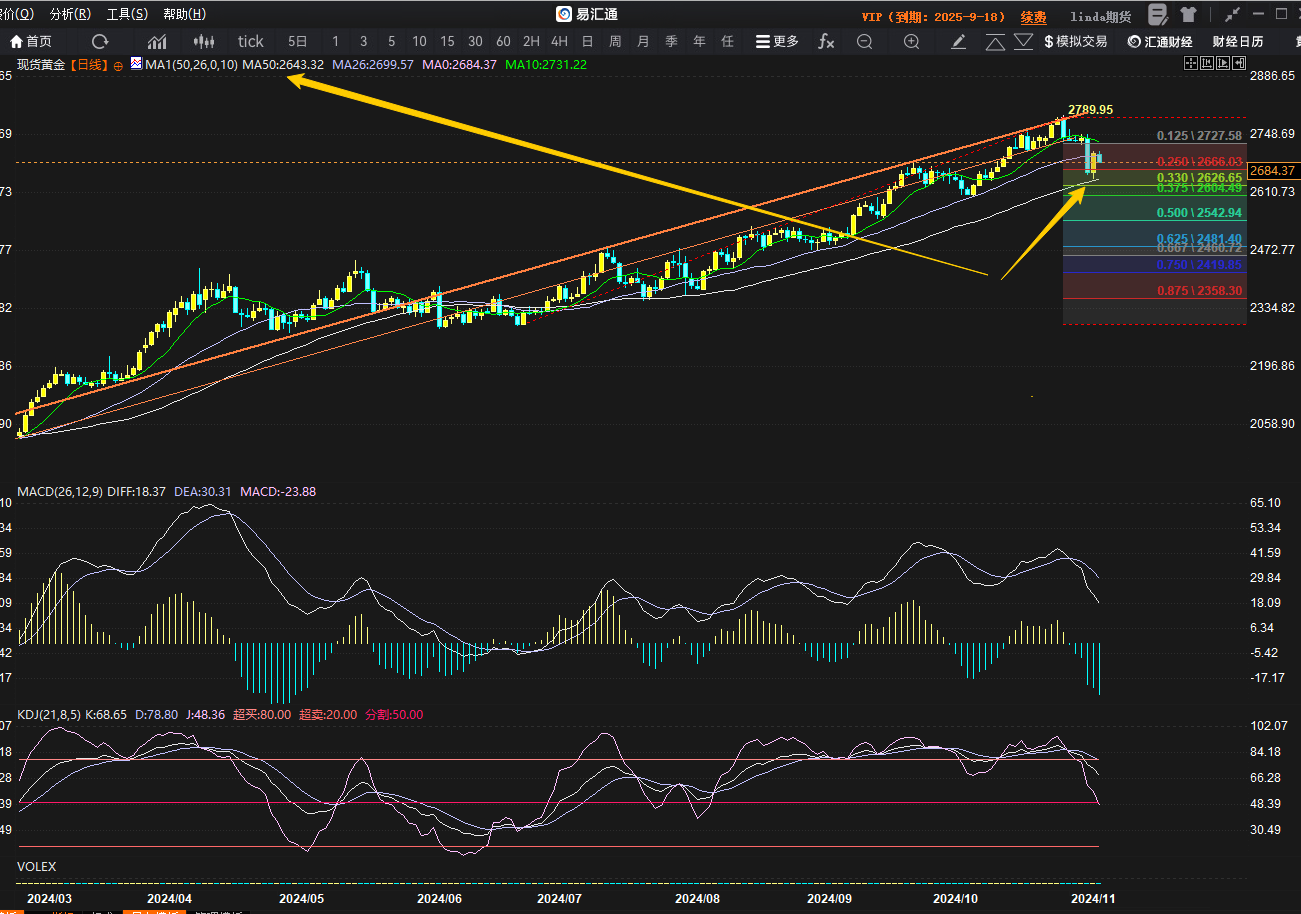
Task: Click the refresh icon in the toolbar
Action: coord(100,41)
